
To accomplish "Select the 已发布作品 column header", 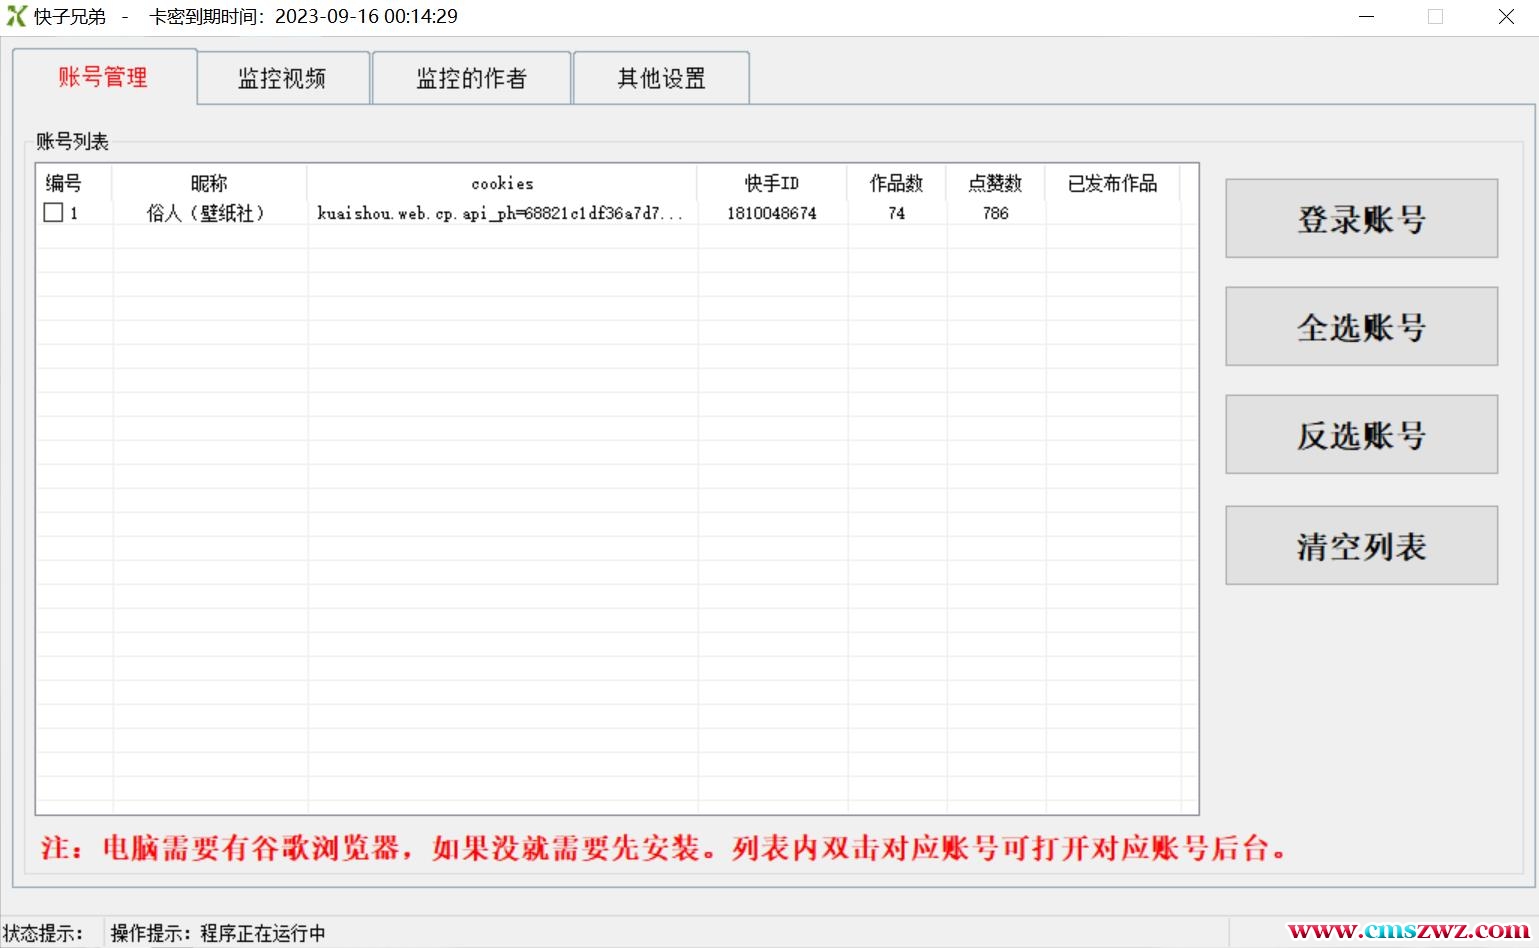I will click(x=1112, y=183).
